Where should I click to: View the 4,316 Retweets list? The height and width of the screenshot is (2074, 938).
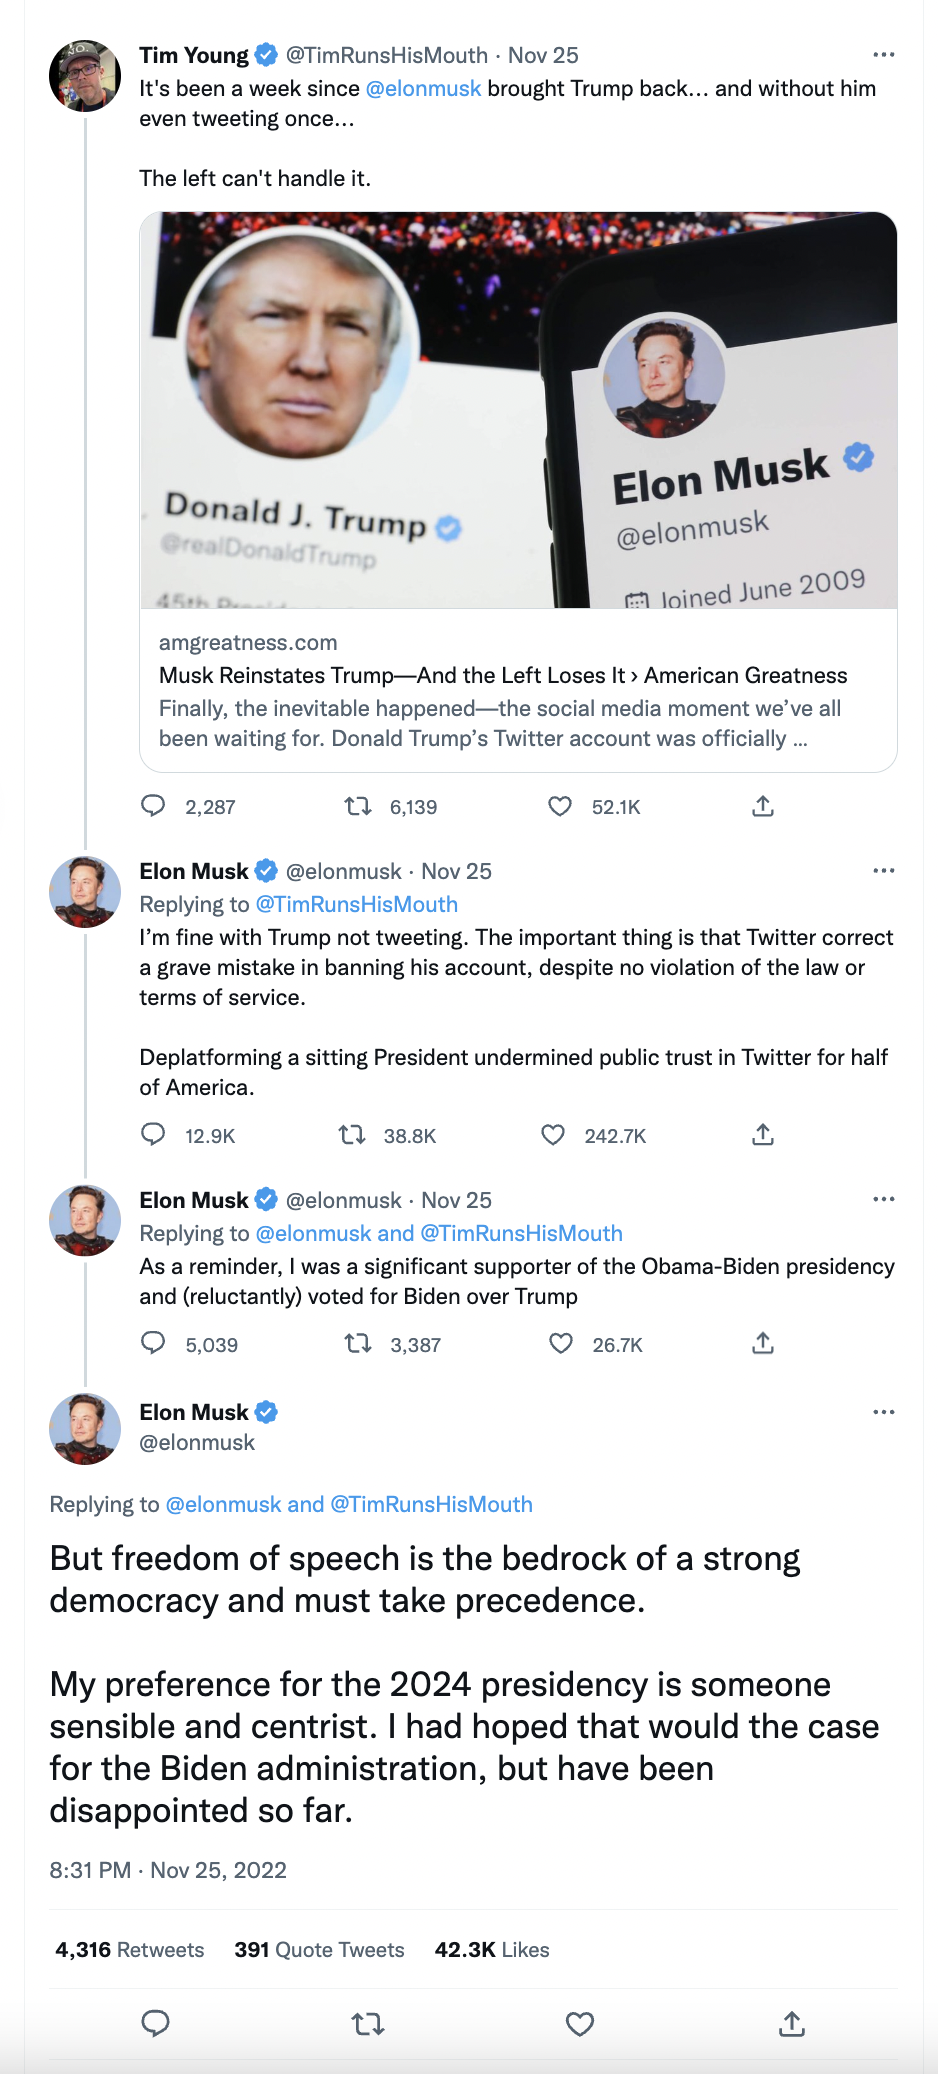coord(130,1950)
